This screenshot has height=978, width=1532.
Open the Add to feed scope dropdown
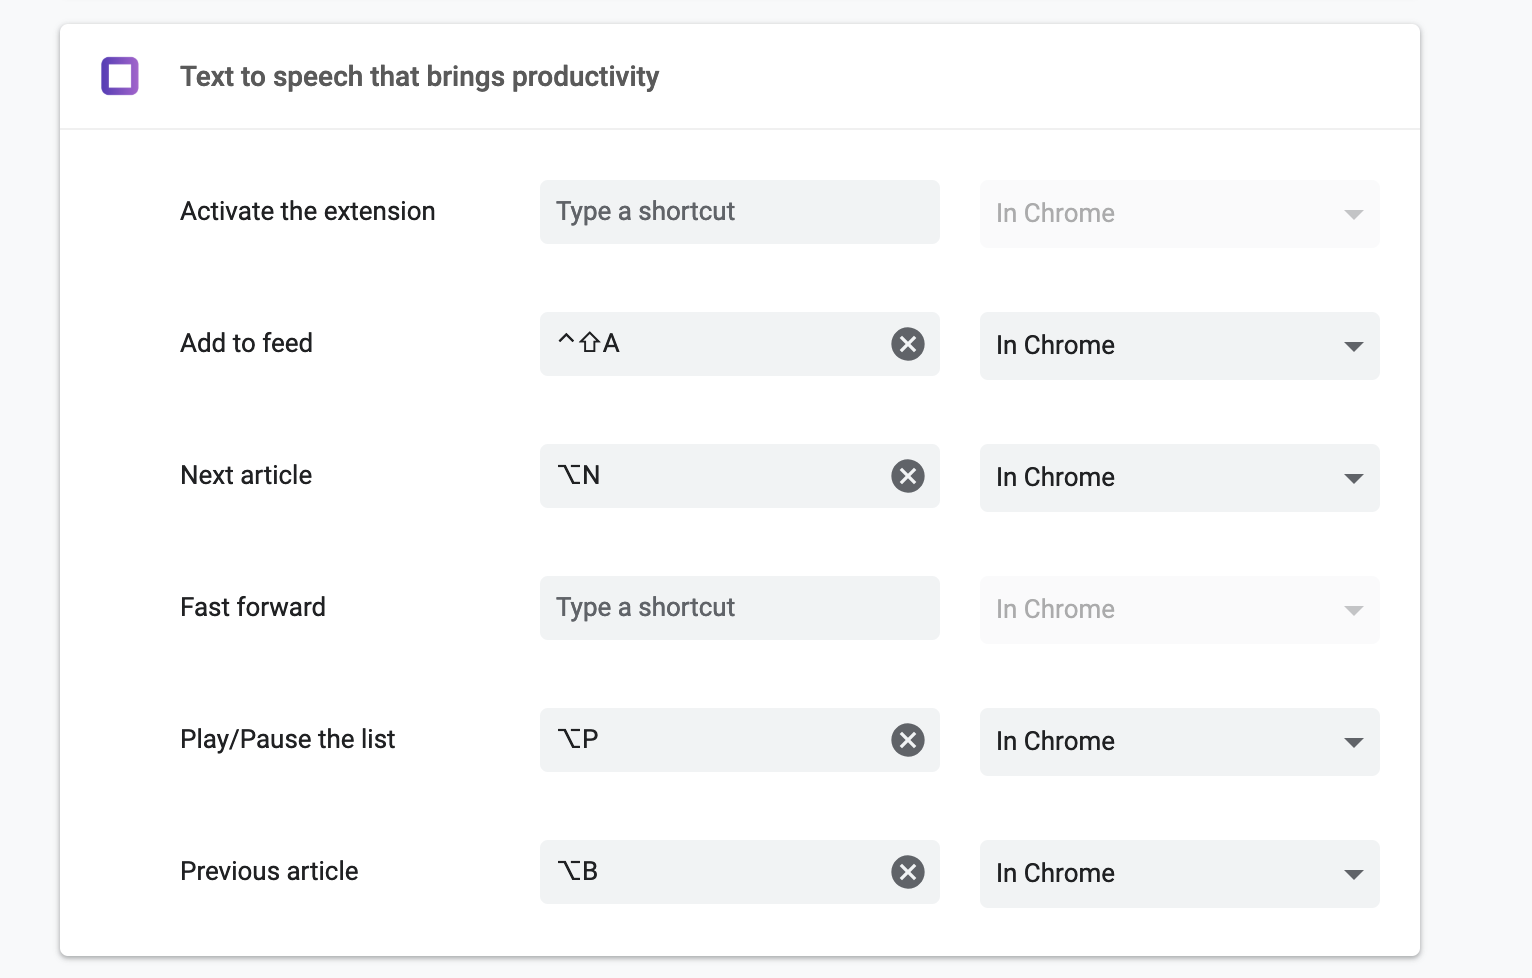tap(1180, 346)
